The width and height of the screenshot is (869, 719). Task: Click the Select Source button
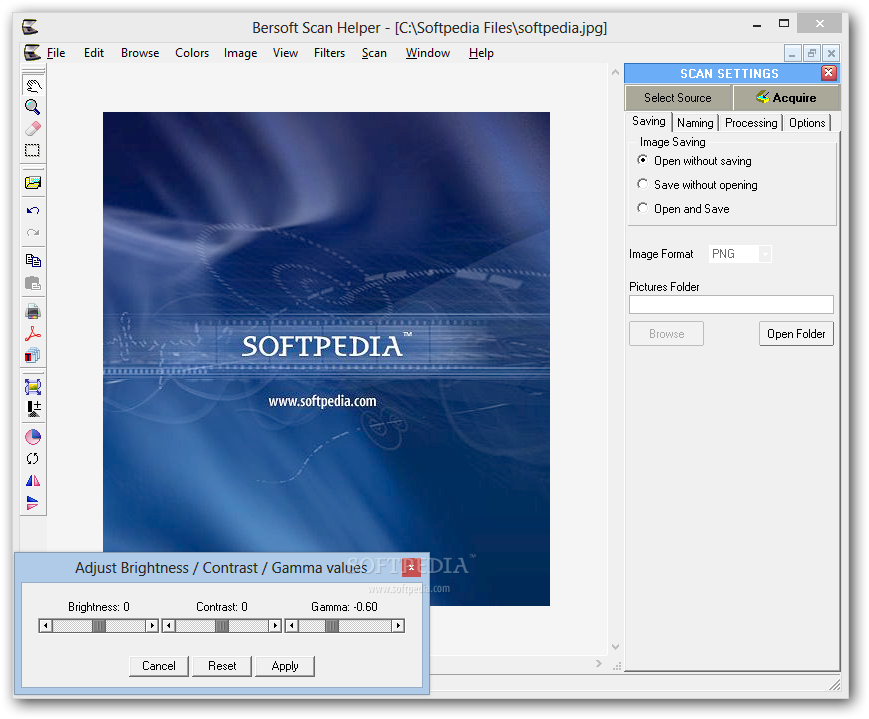(678, 98)
